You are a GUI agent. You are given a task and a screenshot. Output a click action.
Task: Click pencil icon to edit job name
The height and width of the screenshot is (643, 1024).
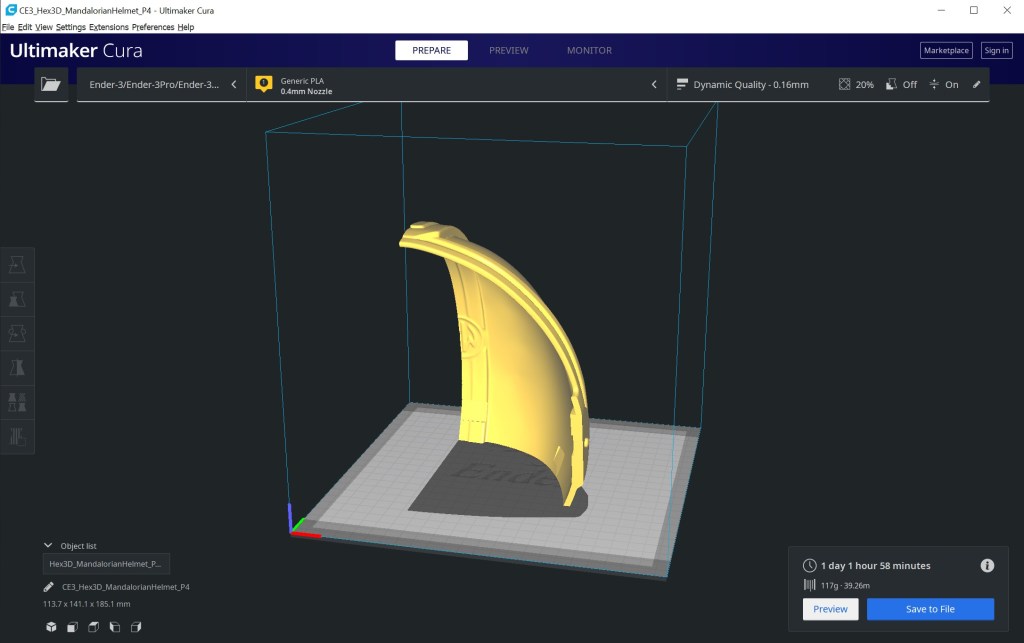pyautogui.click(x=49, y=587)
